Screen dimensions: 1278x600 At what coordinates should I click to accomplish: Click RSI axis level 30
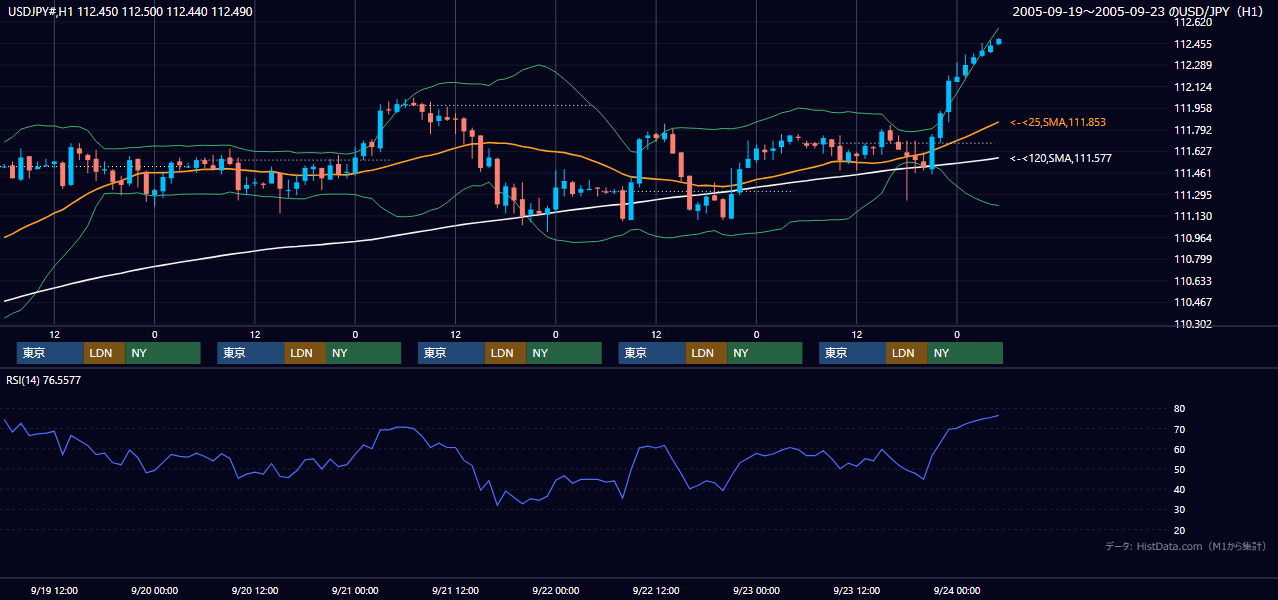pos(1180,510)
